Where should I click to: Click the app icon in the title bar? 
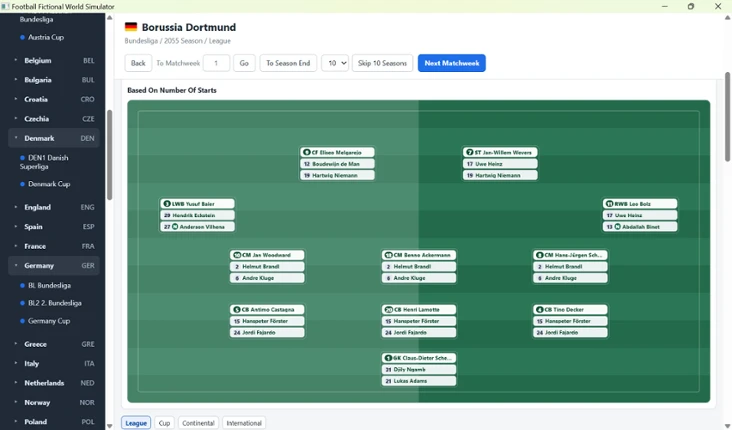pos(5,7)
